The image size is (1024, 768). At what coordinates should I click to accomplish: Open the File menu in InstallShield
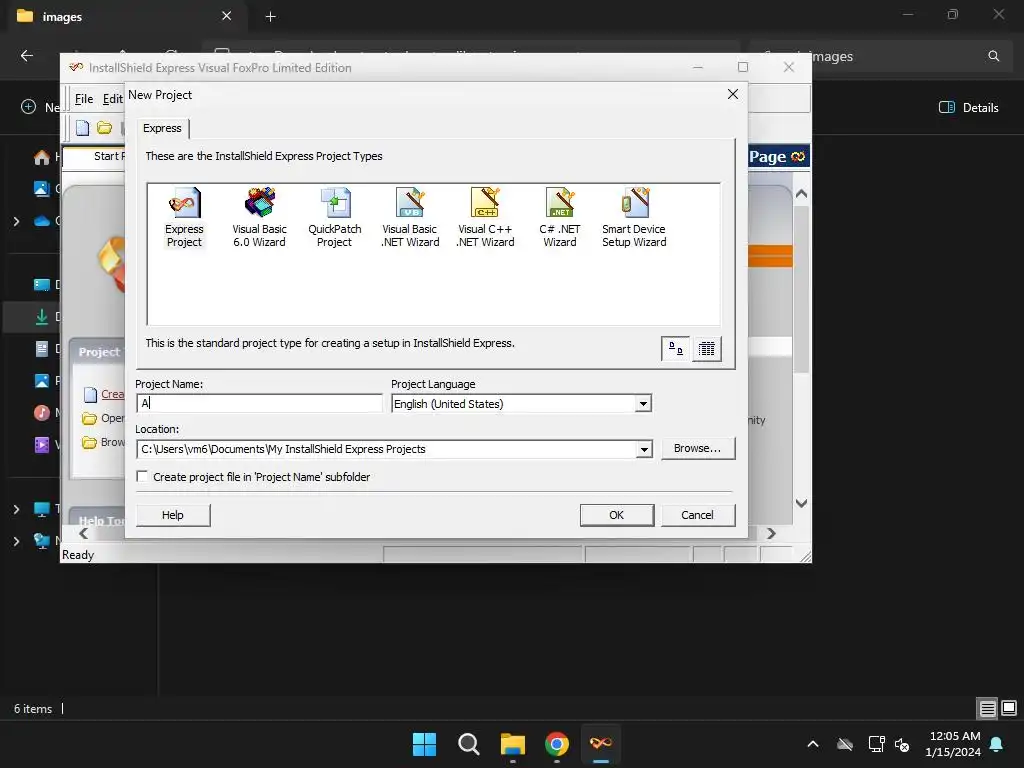[x=84, y=99]
